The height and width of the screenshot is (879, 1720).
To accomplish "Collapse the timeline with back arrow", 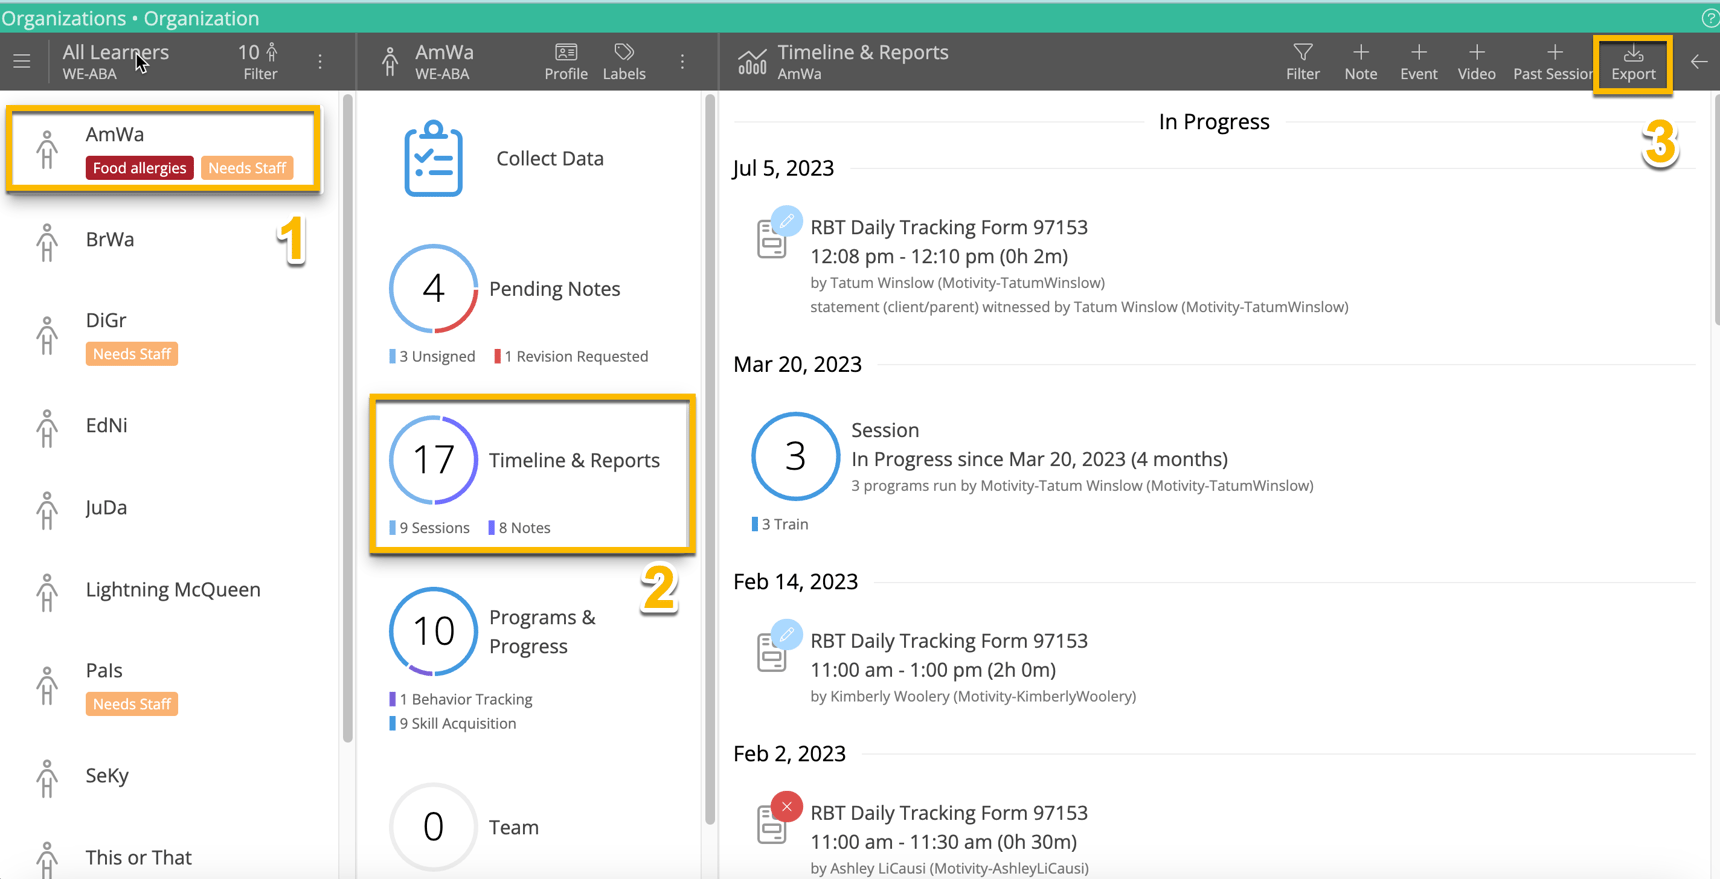I will click(1699, 62).
